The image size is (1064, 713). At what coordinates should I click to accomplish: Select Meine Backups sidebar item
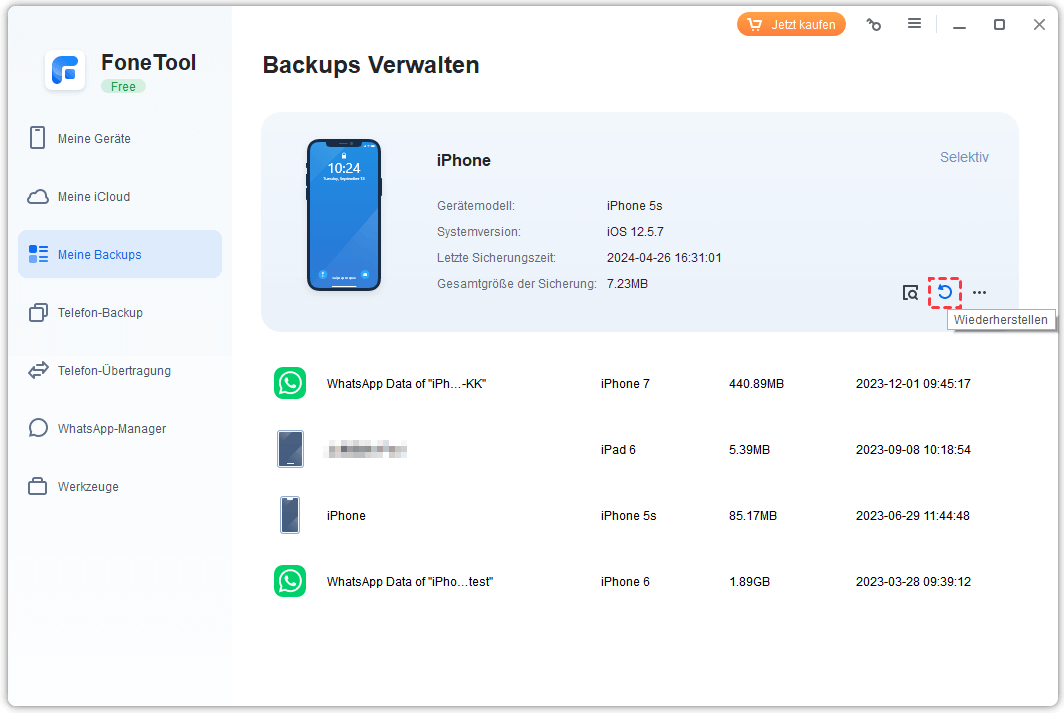[x=99, y=255]
